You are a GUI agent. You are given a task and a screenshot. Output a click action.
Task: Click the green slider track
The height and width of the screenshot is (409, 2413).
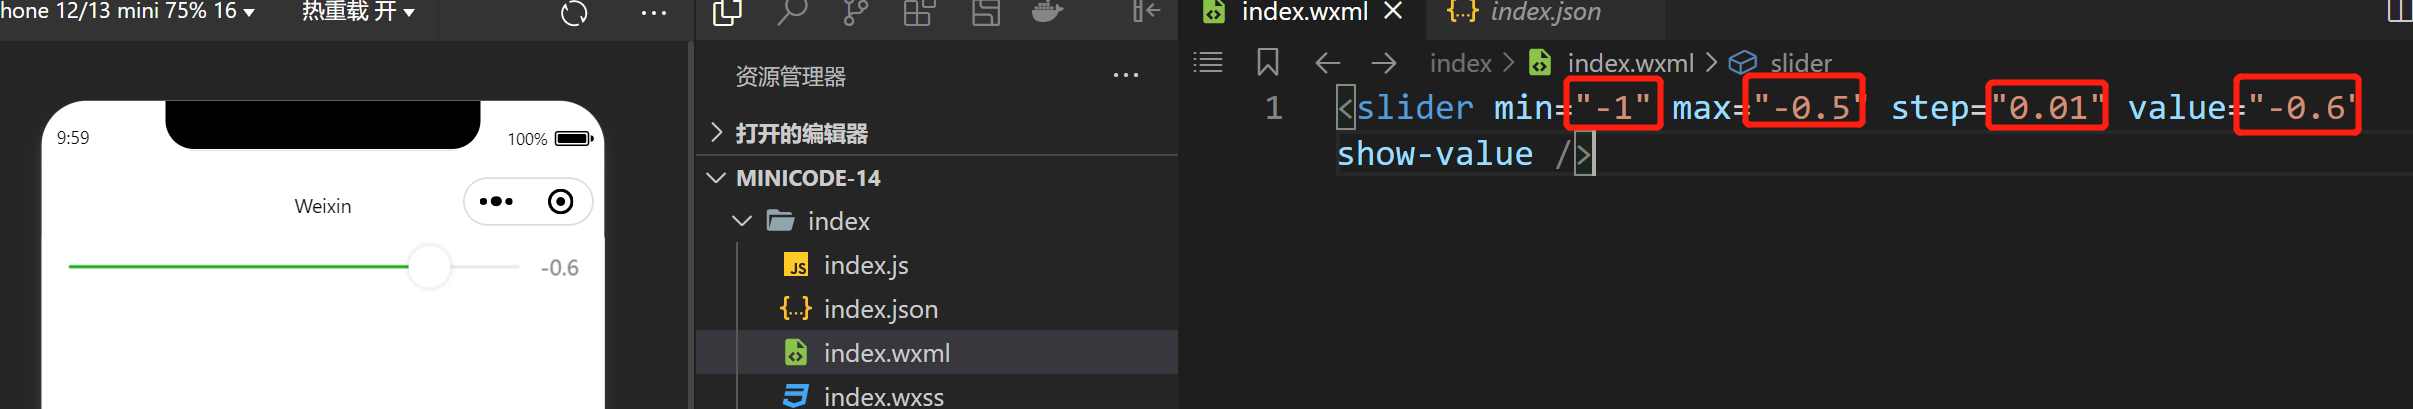[238, 267]
